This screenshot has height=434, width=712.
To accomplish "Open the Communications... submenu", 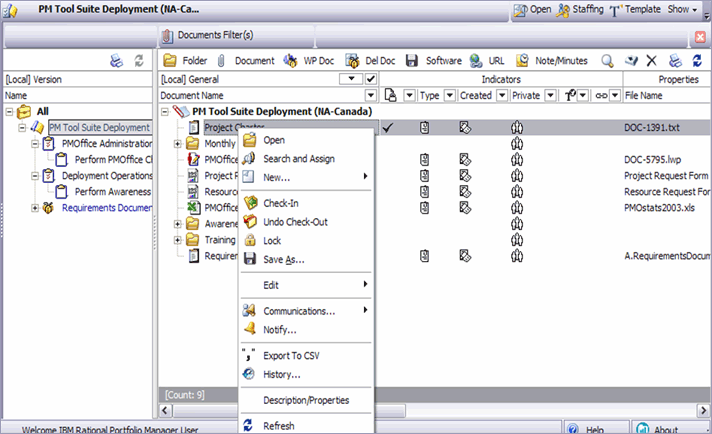I will pos(307,311).
